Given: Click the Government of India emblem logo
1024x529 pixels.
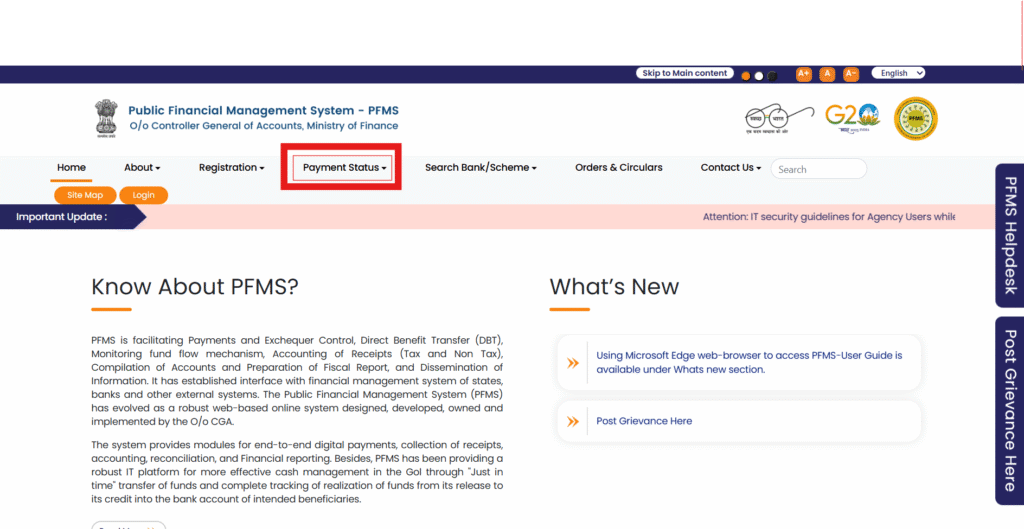Looking at the screenshot, I should click(105, 118).
